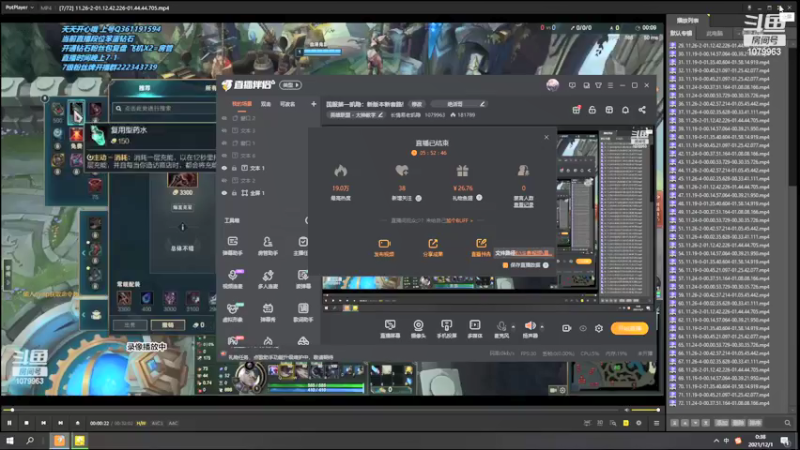Toggle lock on 全屏 1 source
This screenshot has width=800, height=450.
[x=235, y=193]
